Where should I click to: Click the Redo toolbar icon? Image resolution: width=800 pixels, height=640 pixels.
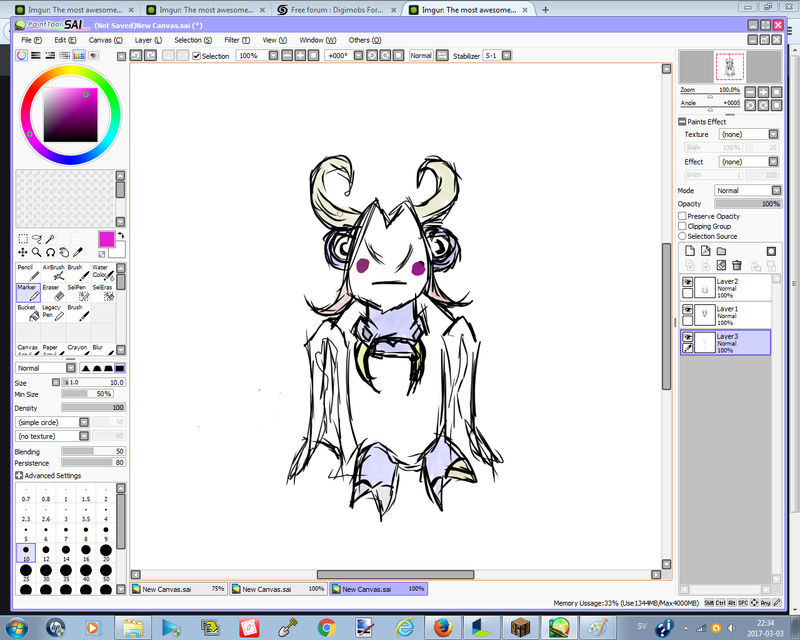point(150,55)
